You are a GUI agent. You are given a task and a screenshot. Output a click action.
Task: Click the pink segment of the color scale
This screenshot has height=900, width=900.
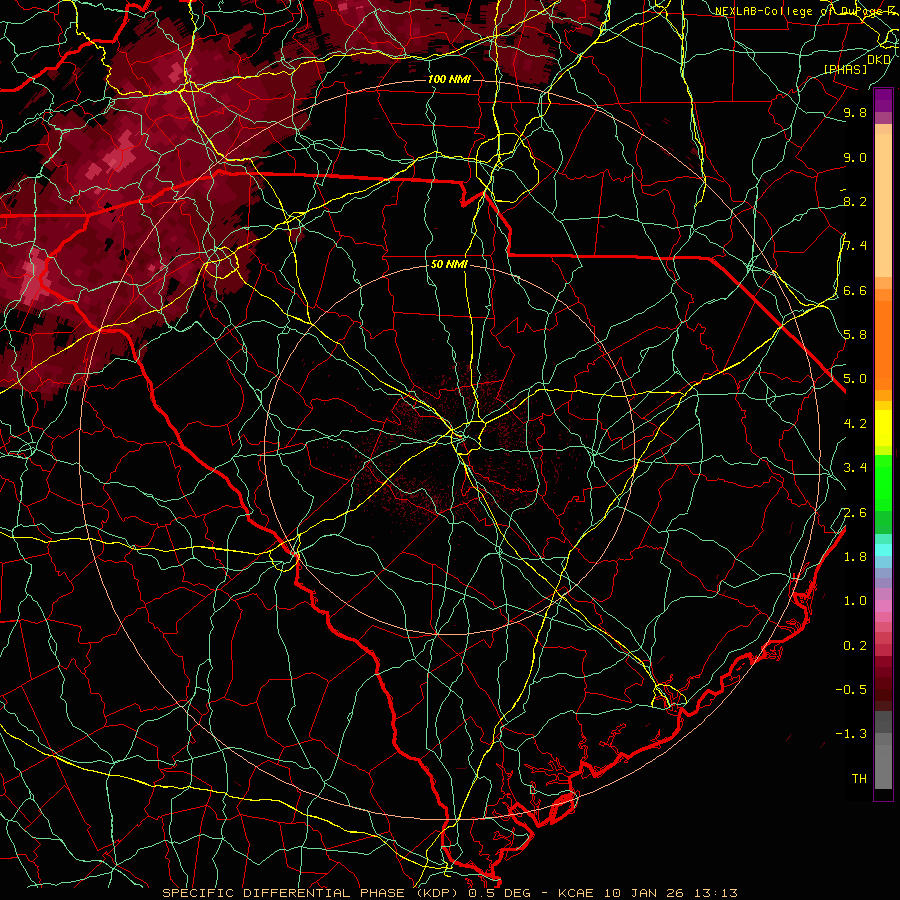(883, 606)
